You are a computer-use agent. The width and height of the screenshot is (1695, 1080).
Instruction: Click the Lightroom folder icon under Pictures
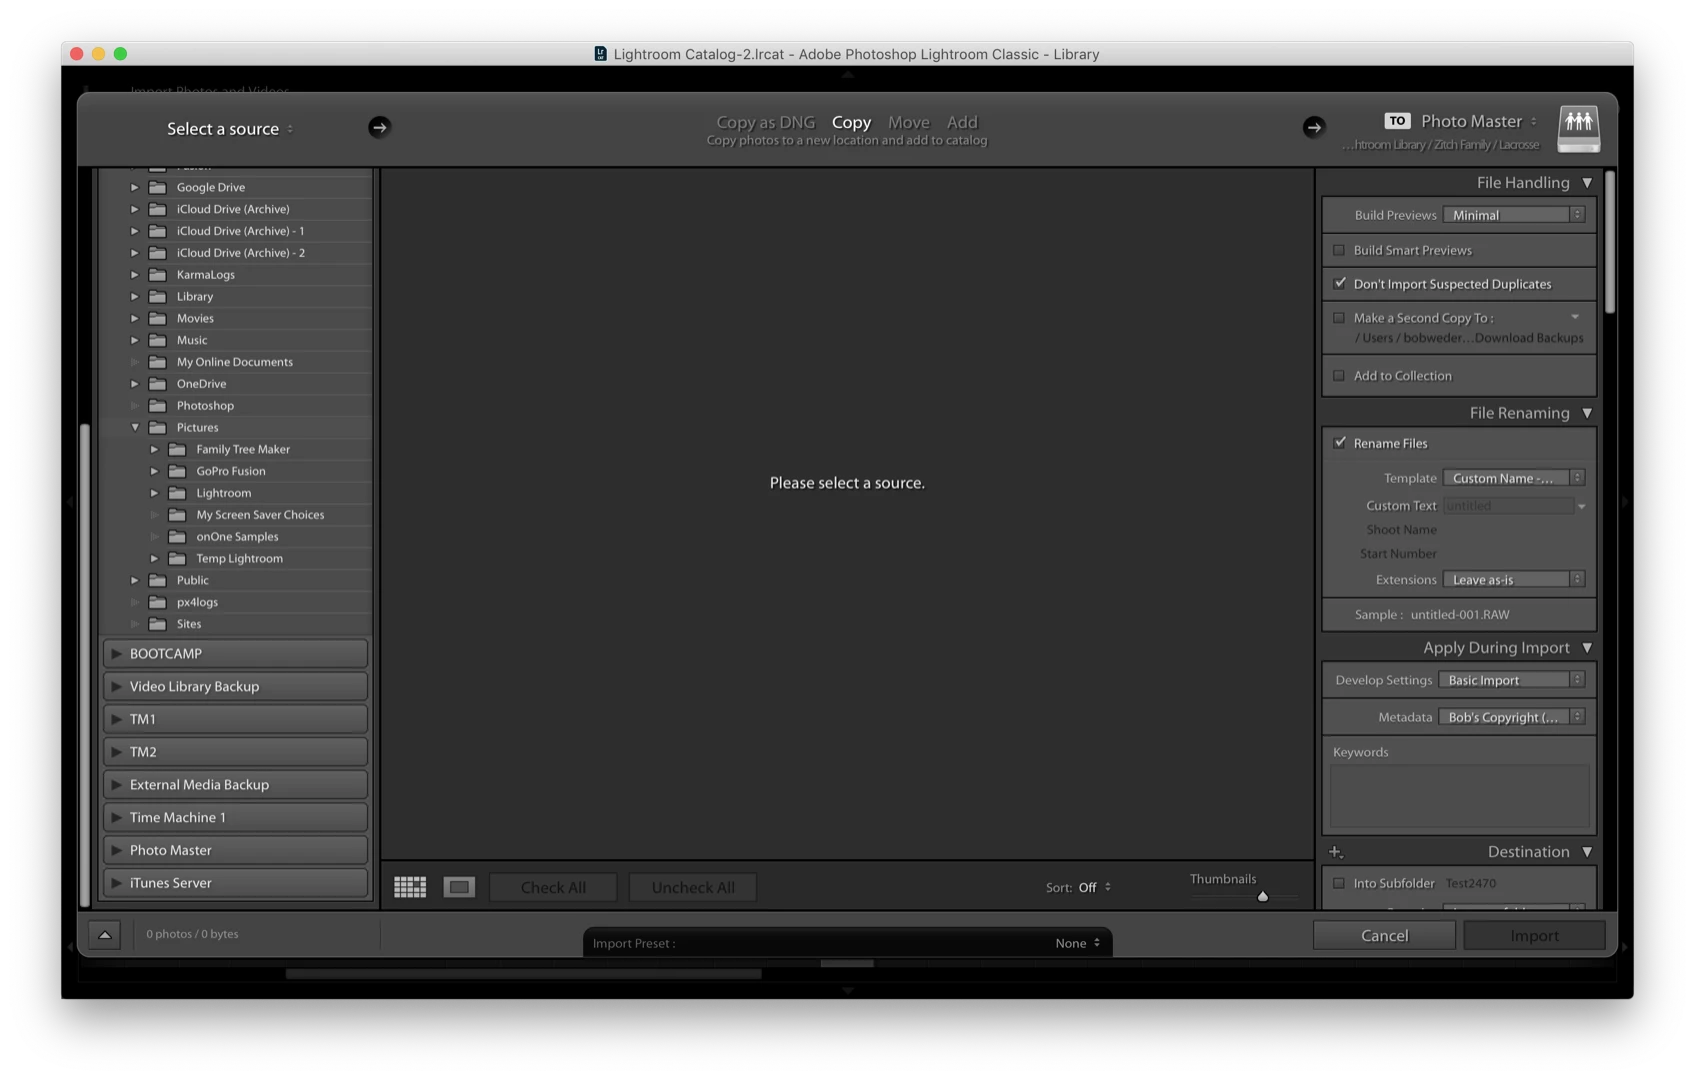[177, 493]
